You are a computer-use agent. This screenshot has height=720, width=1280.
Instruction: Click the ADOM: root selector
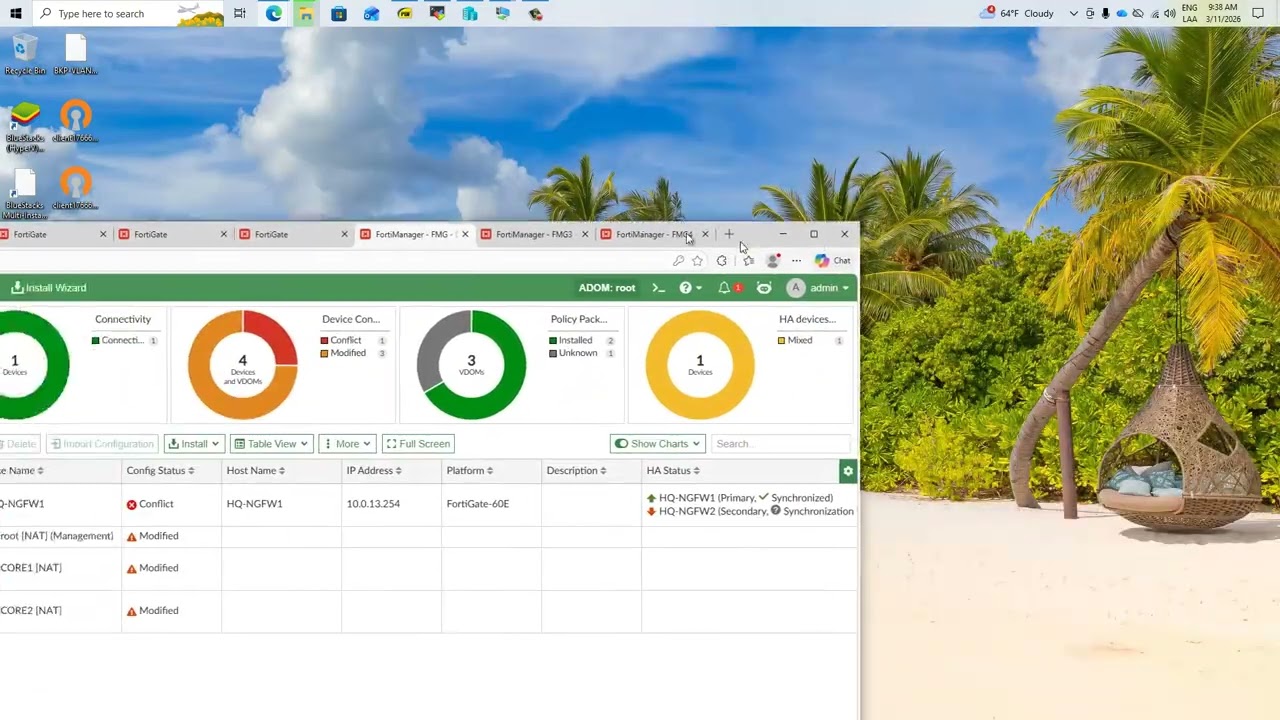[x=607, y=288]
